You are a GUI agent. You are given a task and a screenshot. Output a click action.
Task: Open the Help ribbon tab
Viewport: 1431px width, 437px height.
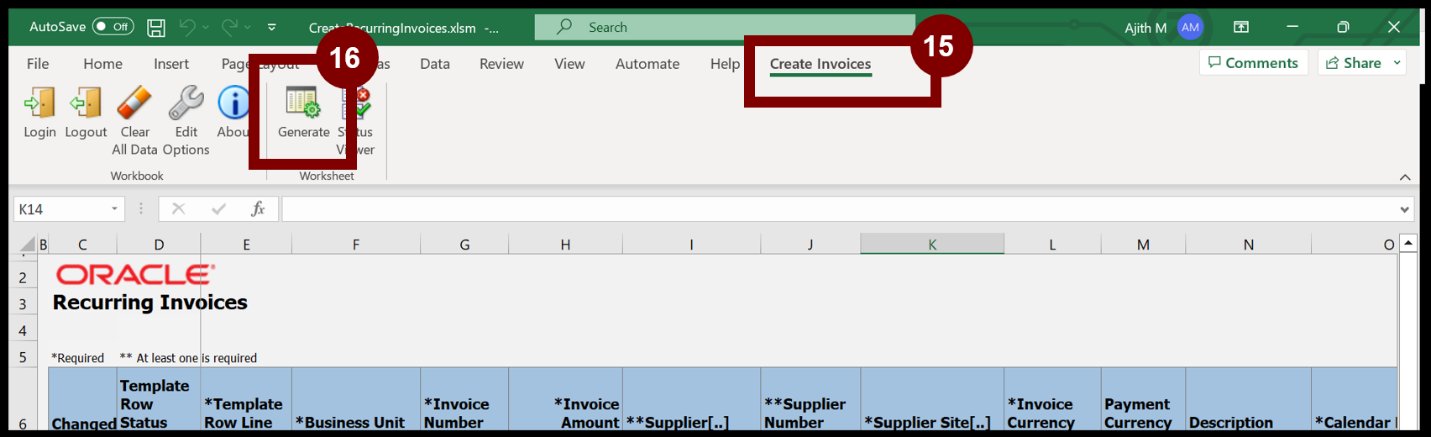tap(725, 63)
